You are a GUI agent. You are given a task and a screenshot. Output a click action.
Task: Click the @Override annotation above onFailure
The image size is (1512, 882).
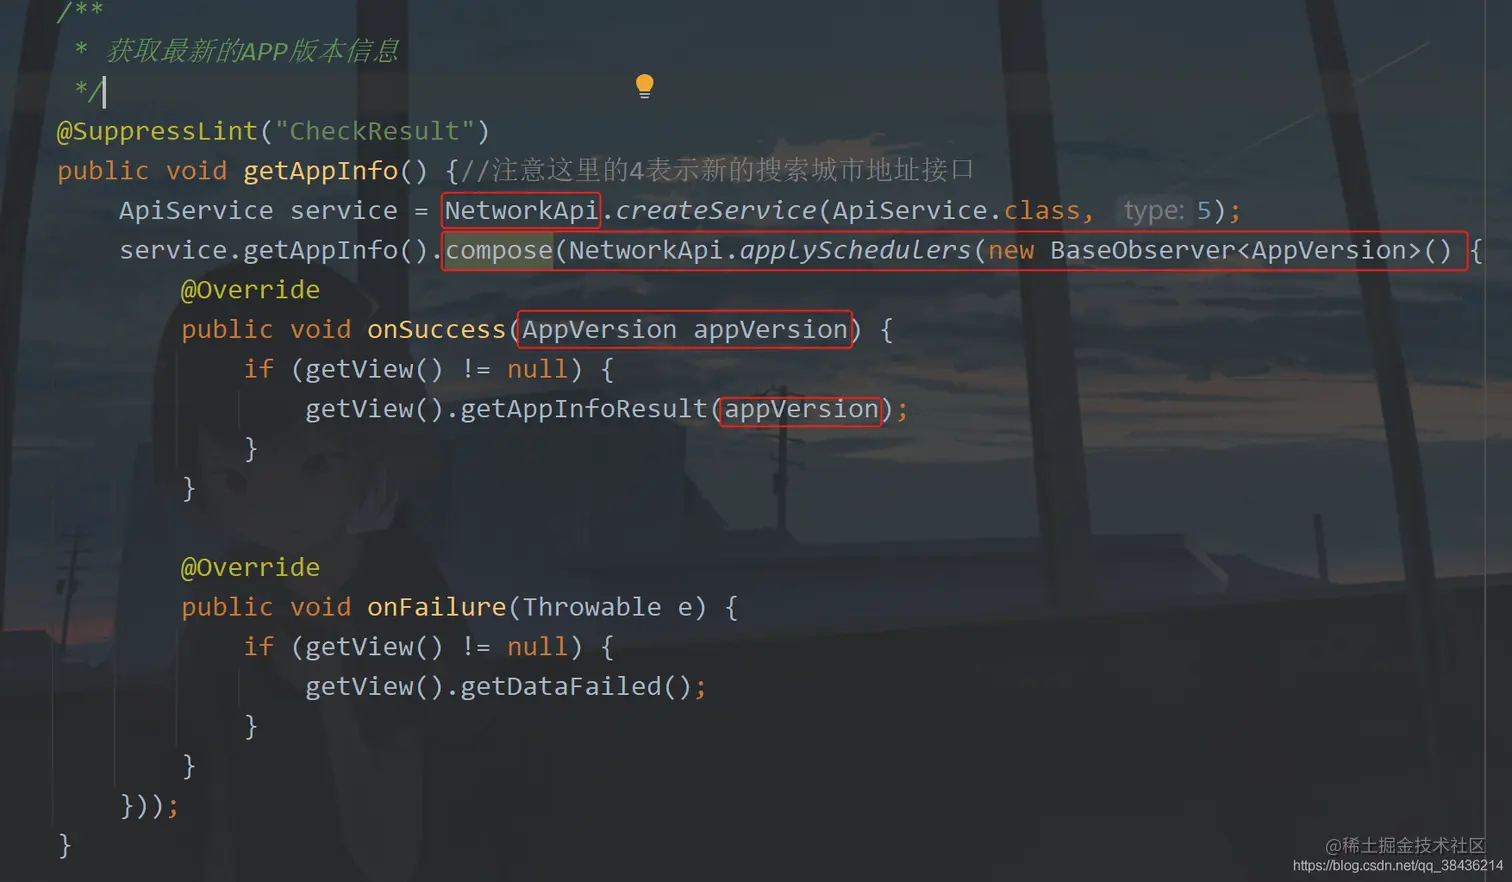[x=250, y=567]
